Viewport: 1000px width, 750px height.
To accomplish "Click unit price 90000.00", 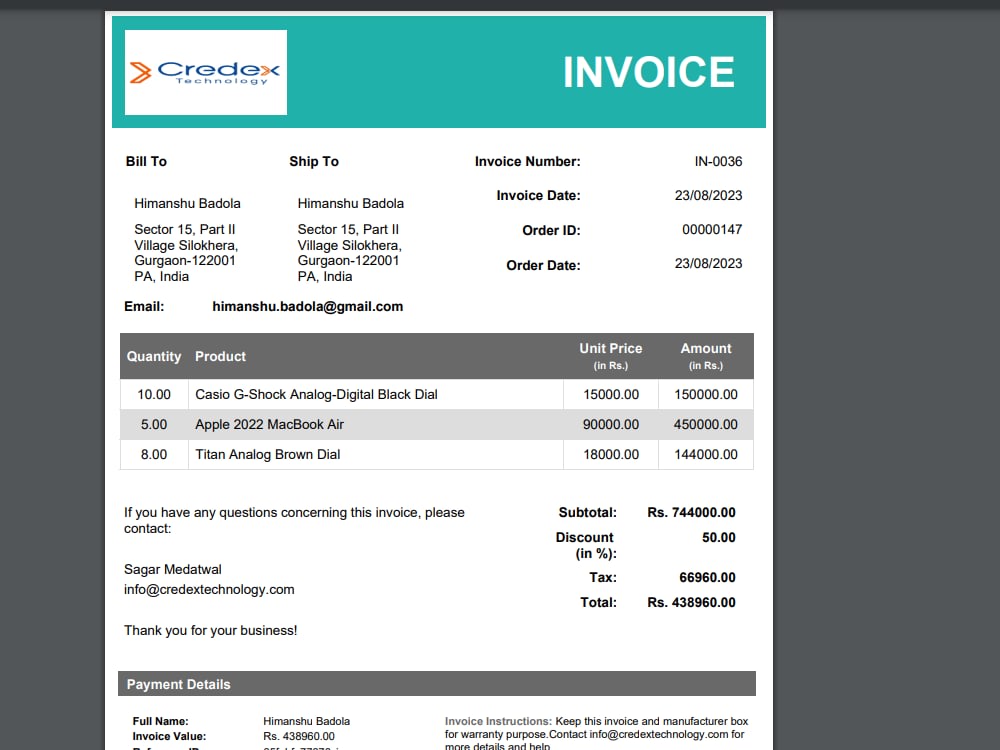I will click(611, 425).
